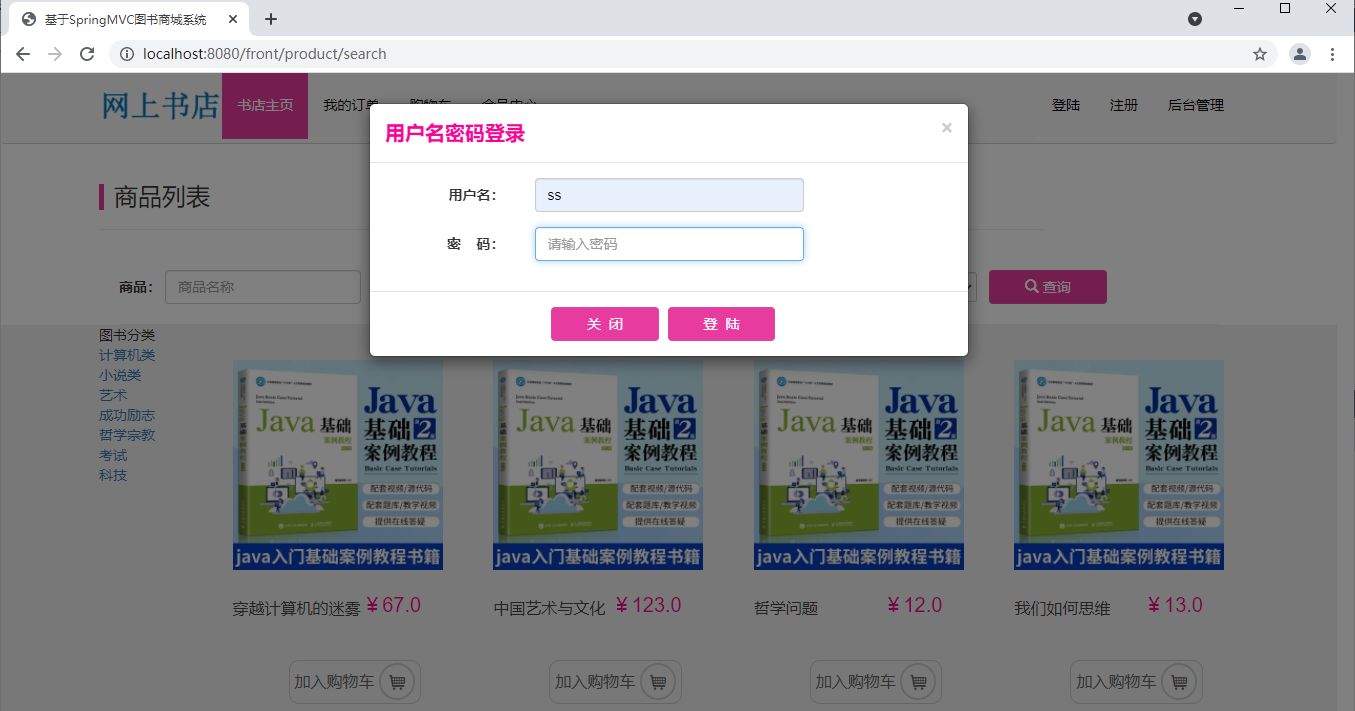Click the cart icon under 哲学问题
Image resolution: width=1355 pixels, height=711 pixels.
pyautogui.click(x=919, y=682)
